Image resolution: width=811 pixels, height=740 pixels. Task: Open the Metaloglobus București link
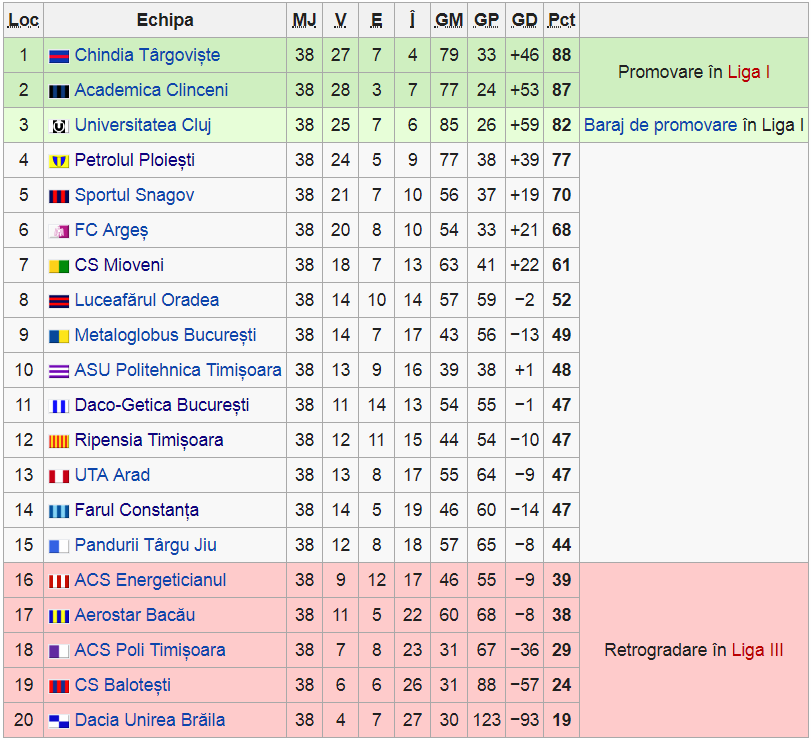click(166, 335)
